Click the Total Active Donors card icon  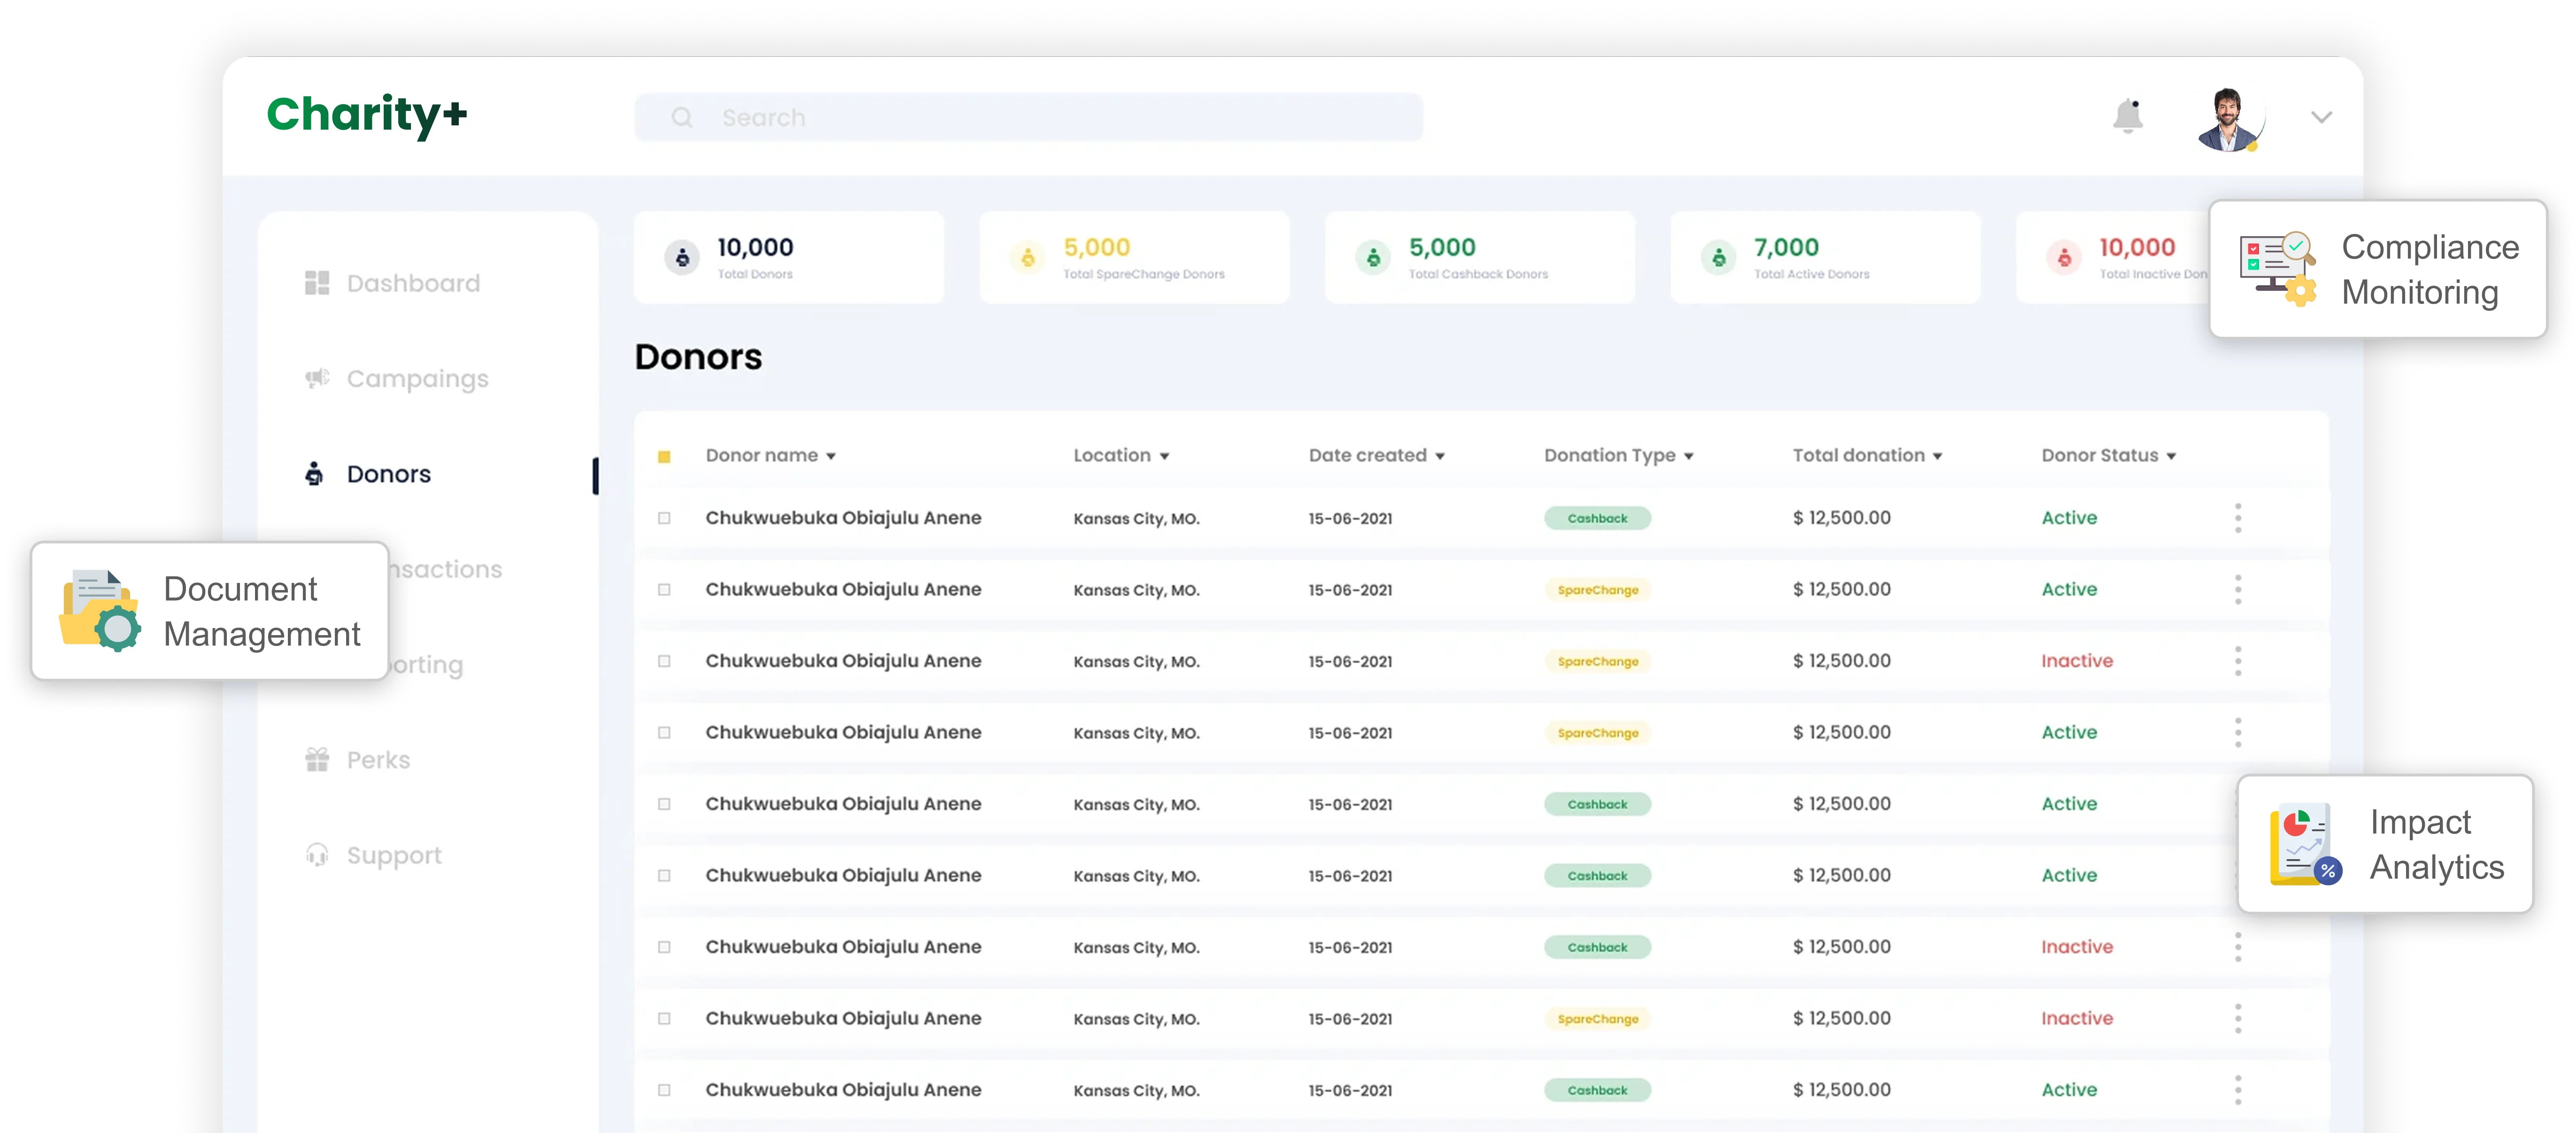(x=1719, y=257)
